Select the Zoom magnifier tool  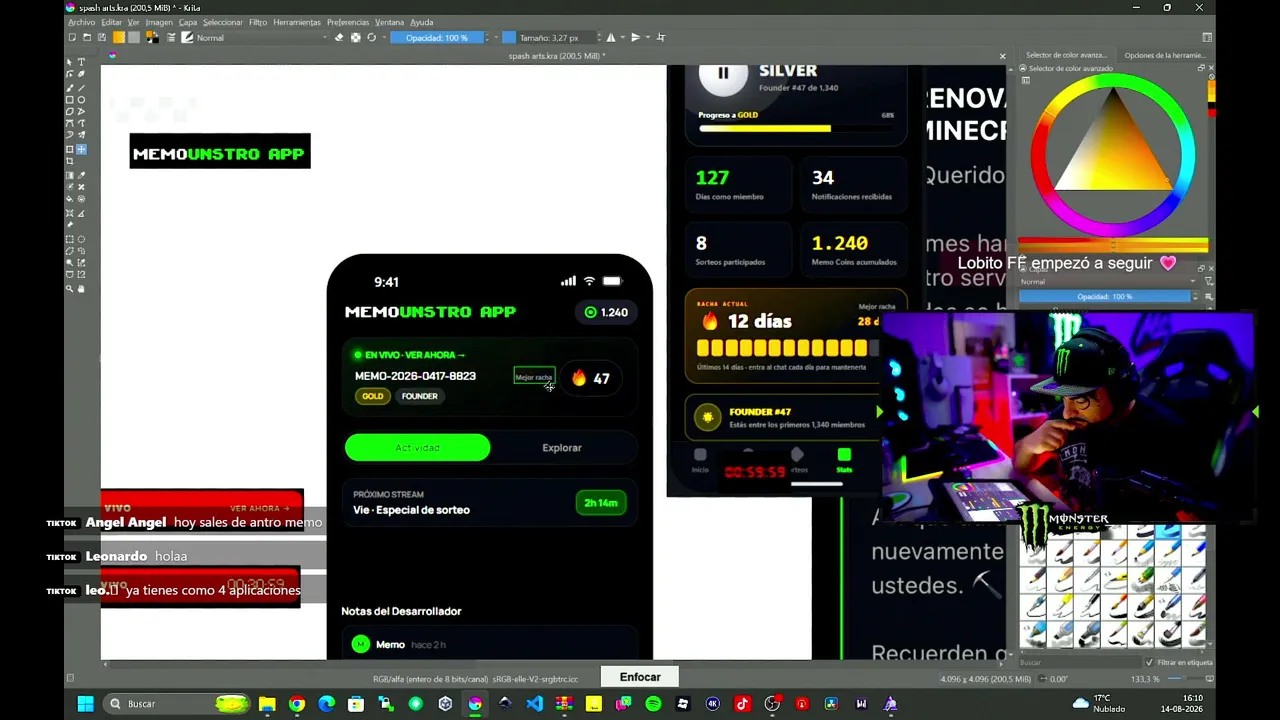[70, 289]
